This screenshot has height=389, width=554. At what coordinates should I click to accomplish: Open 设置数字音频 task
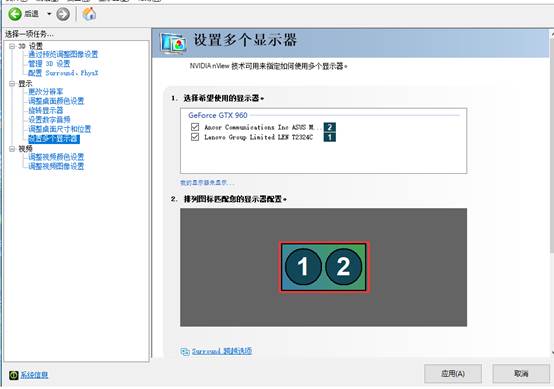(49, 119)
